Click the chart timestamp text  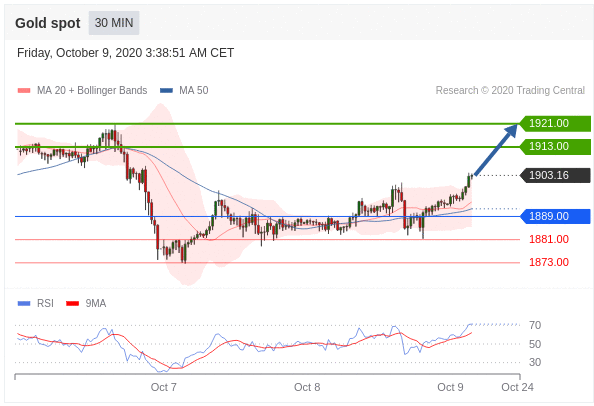click(x=125, y=53)
